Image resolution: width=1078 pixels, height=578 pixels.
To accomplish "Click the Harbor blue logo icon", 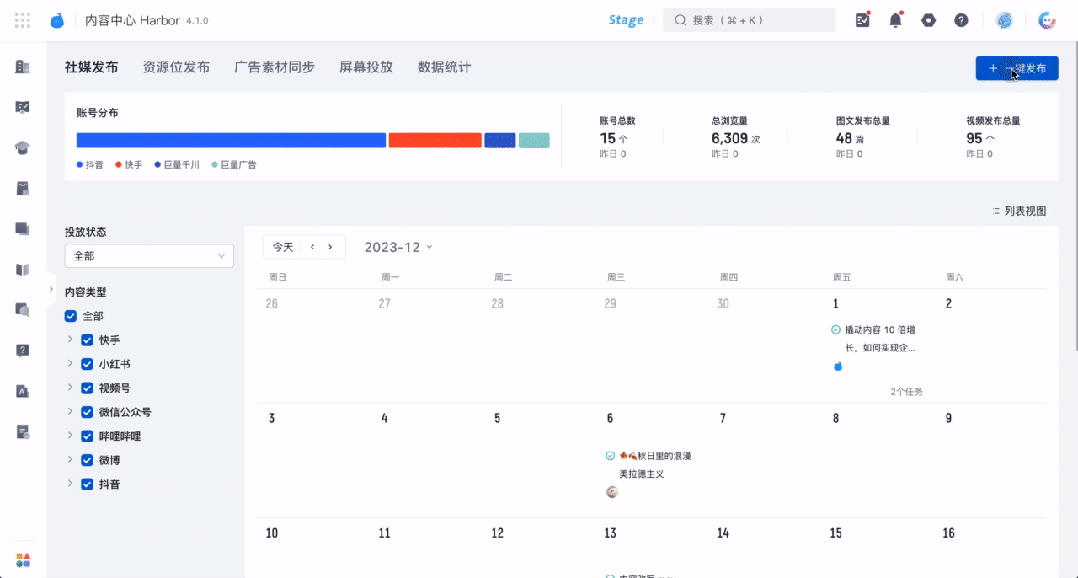I will coord(57,21).
